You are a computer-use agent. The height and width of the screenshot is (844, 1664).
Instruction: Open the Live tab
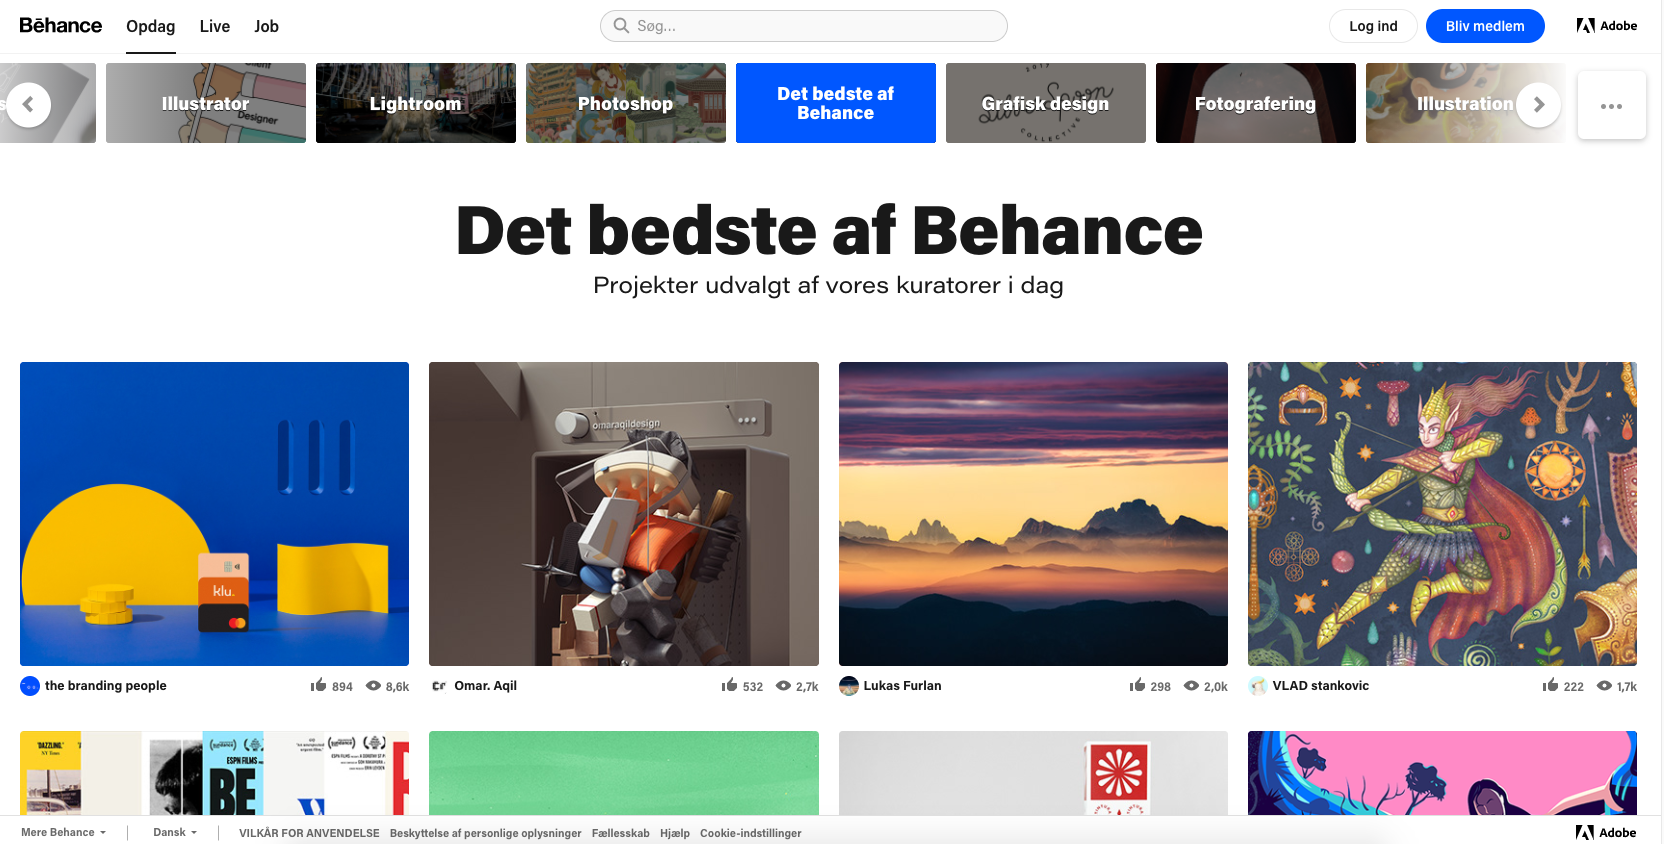coord(215,26)
